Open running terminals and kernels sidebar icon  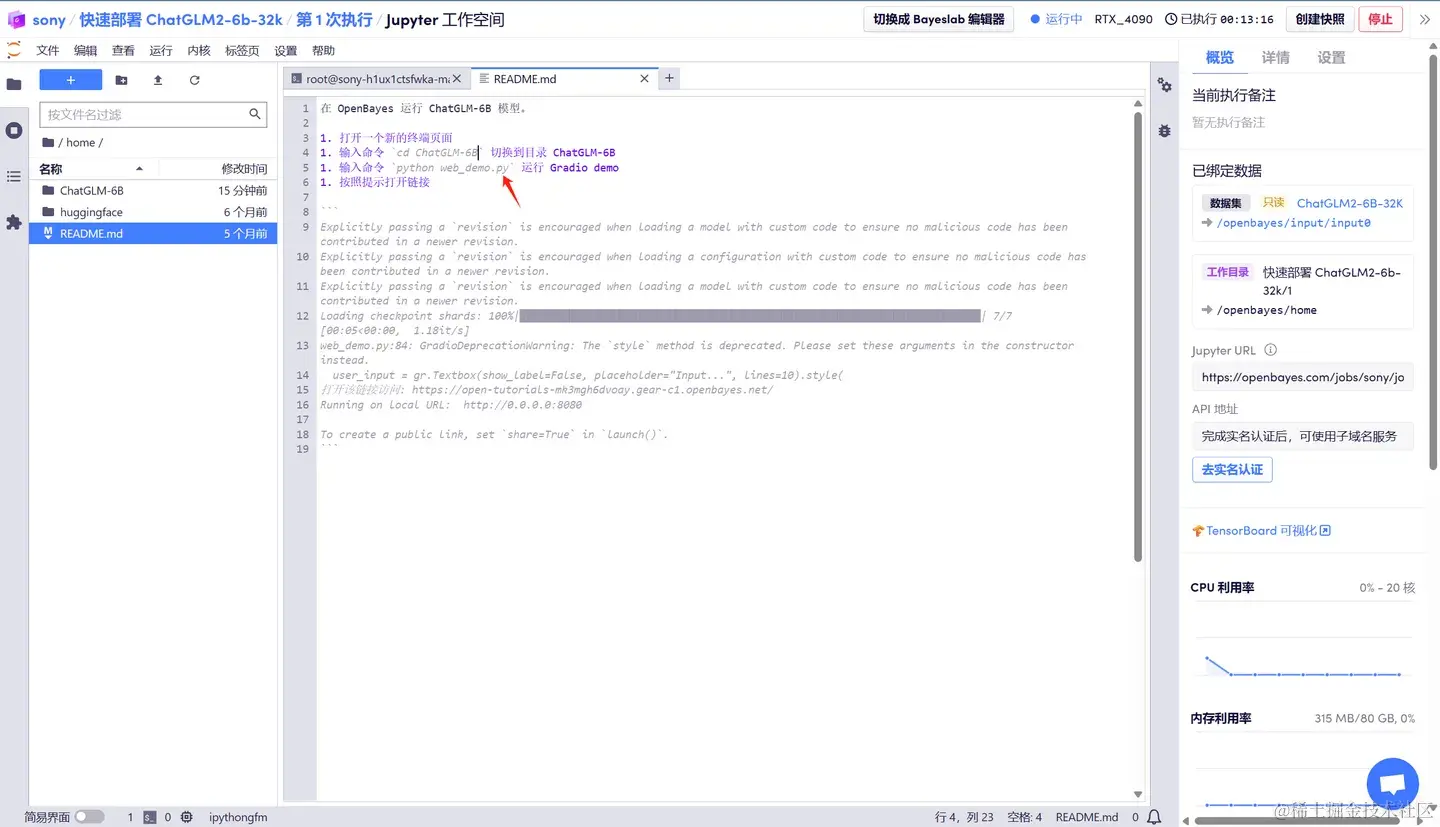coord(14,131)
